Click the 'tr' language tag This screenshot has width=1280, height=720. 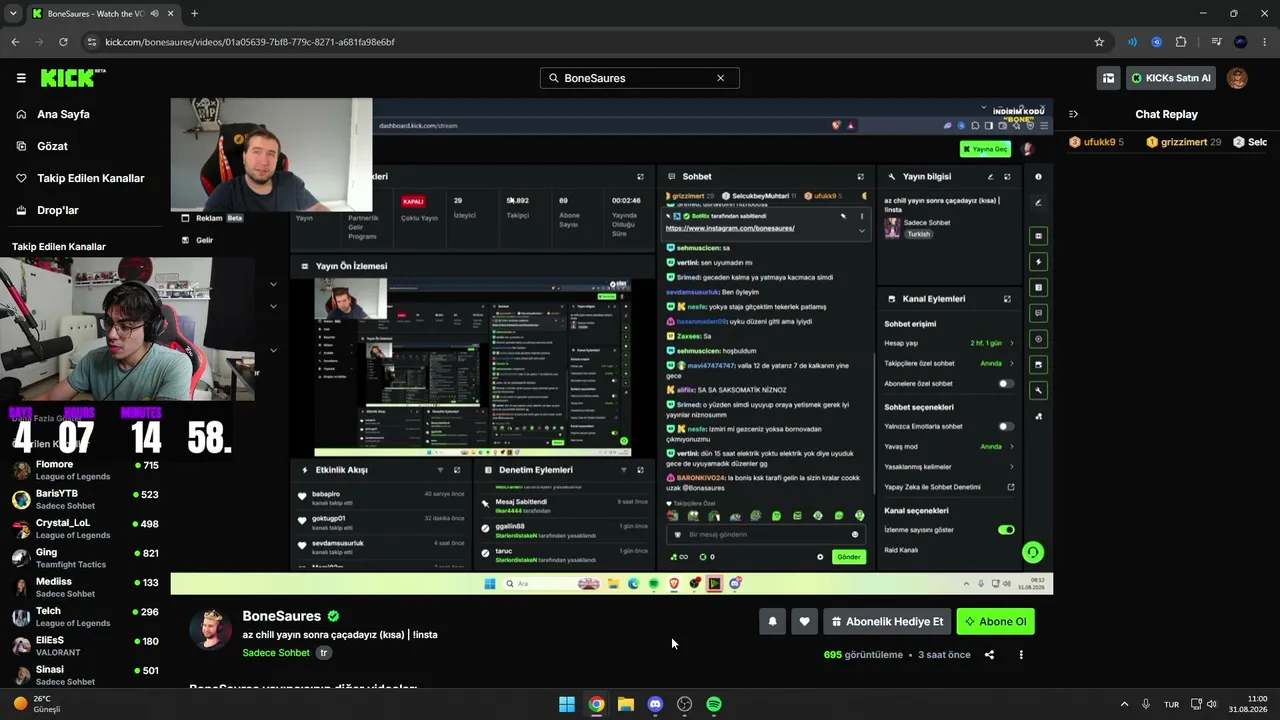pos(323,653)
